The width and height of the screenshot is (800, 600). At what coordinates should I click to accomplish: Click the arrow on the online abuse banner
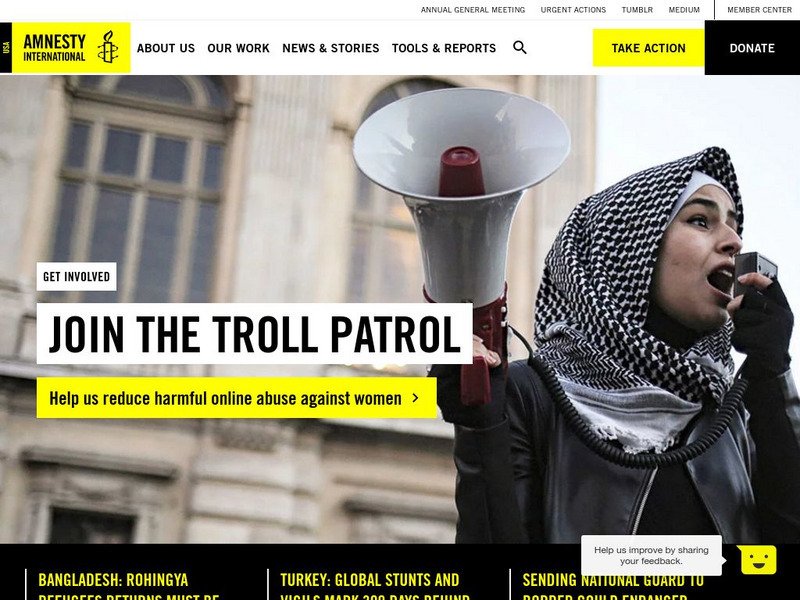415,398
